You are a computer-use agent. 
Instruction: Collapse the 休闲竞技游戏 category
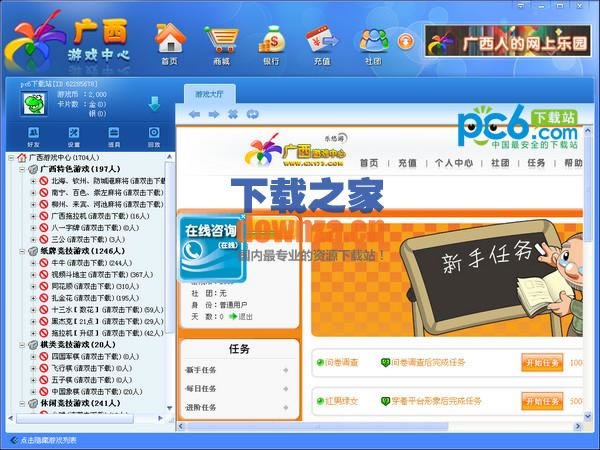(22, 403)
